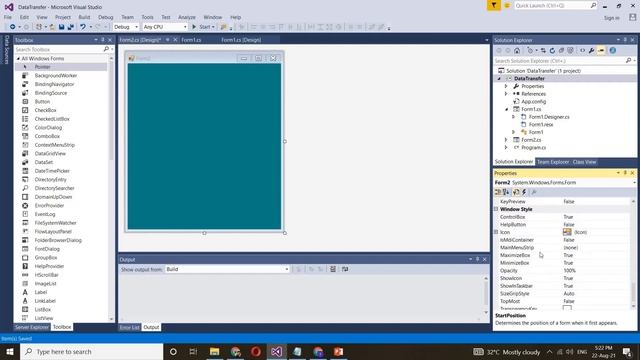
Task: Click the Navigate Backward toolbar icon
Action: (x=13, y=27)
